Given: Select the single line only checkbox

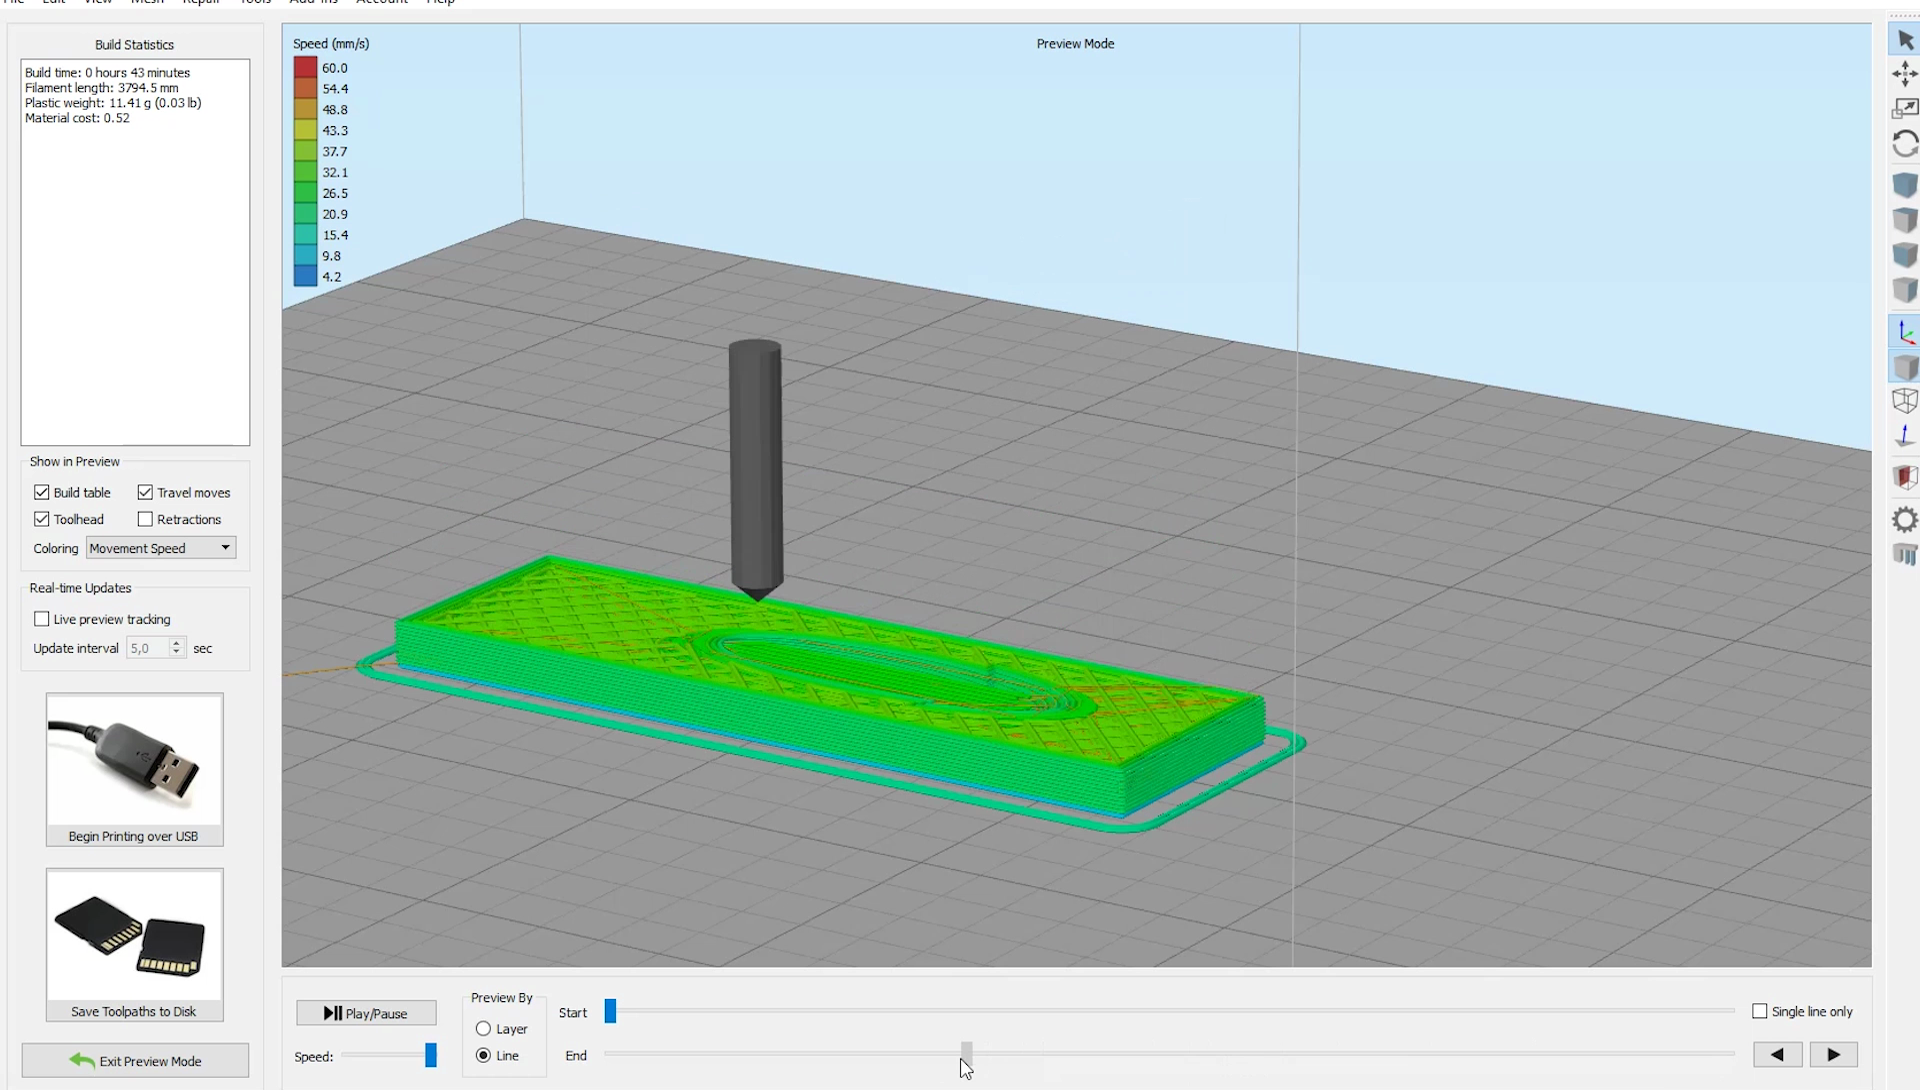Looking at the screenshot, I should point(1759,1011).
